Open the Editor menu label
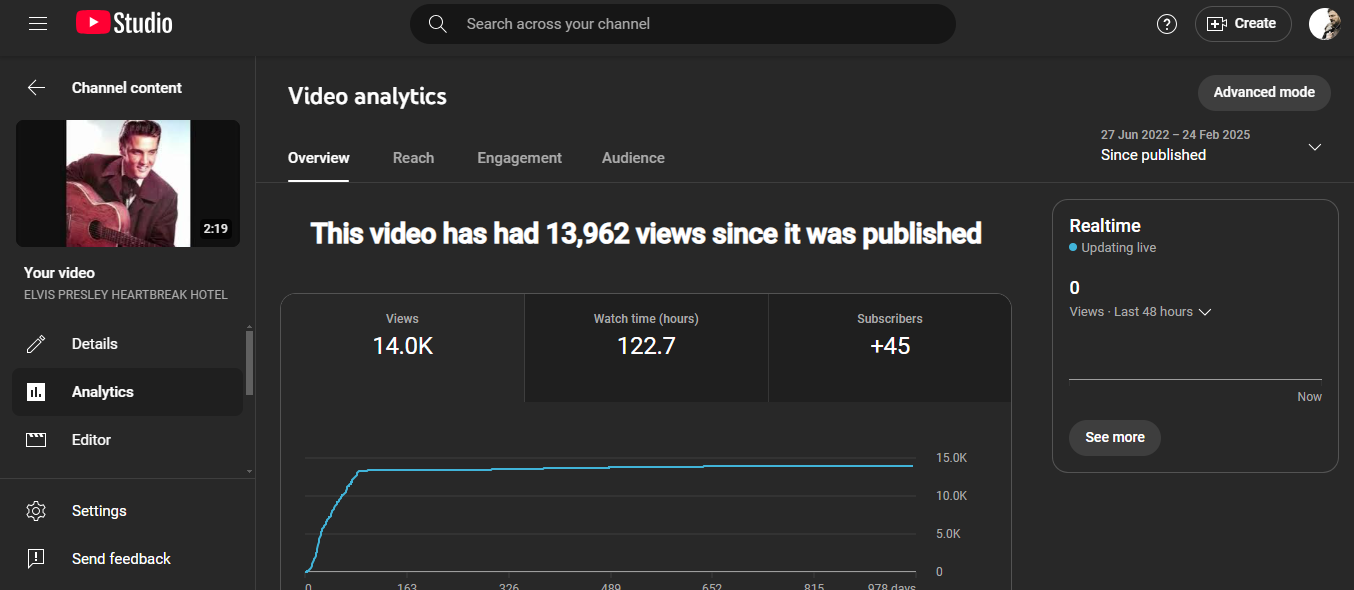Screen dimensions: 1354x590 tap(91, 440)
